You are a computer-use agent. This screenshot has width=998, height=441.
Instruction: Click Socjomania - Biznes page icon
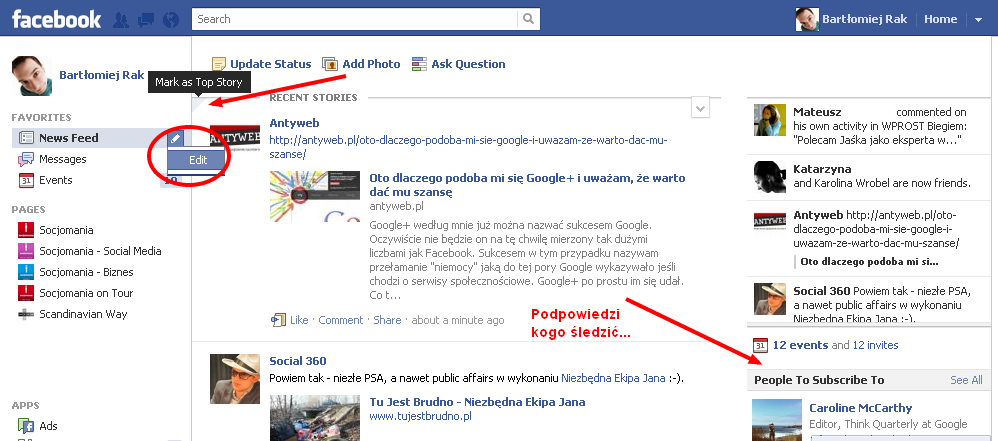(x=25, y=272)
